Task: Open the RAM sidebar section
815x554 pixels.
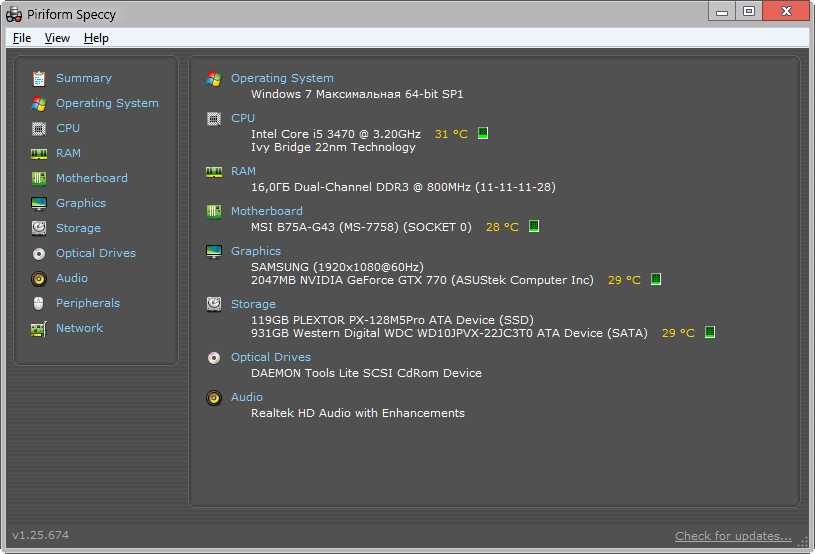Action: pos(69,153)
